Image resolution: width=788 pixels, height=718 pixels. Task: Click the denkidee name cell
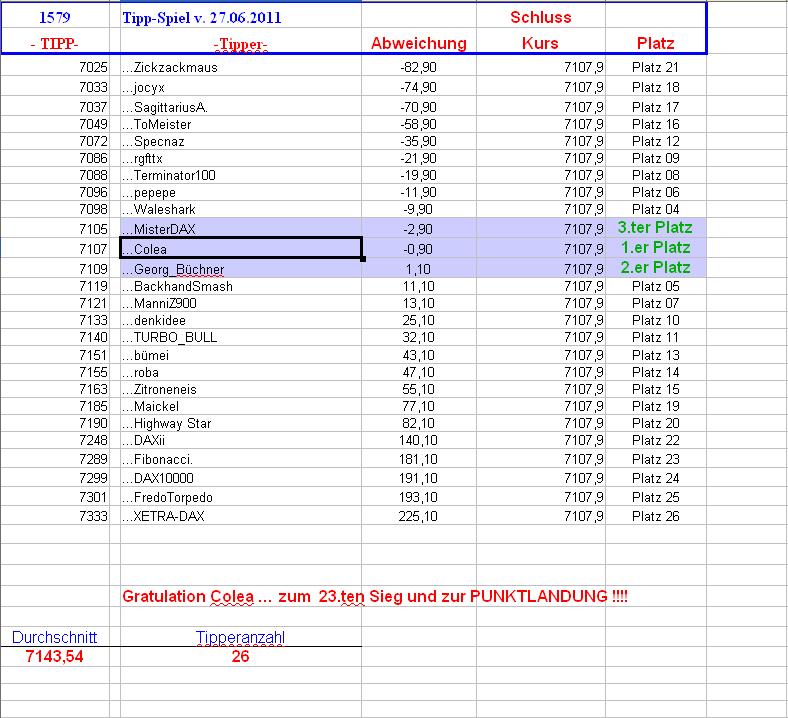(x=241, y=321)
